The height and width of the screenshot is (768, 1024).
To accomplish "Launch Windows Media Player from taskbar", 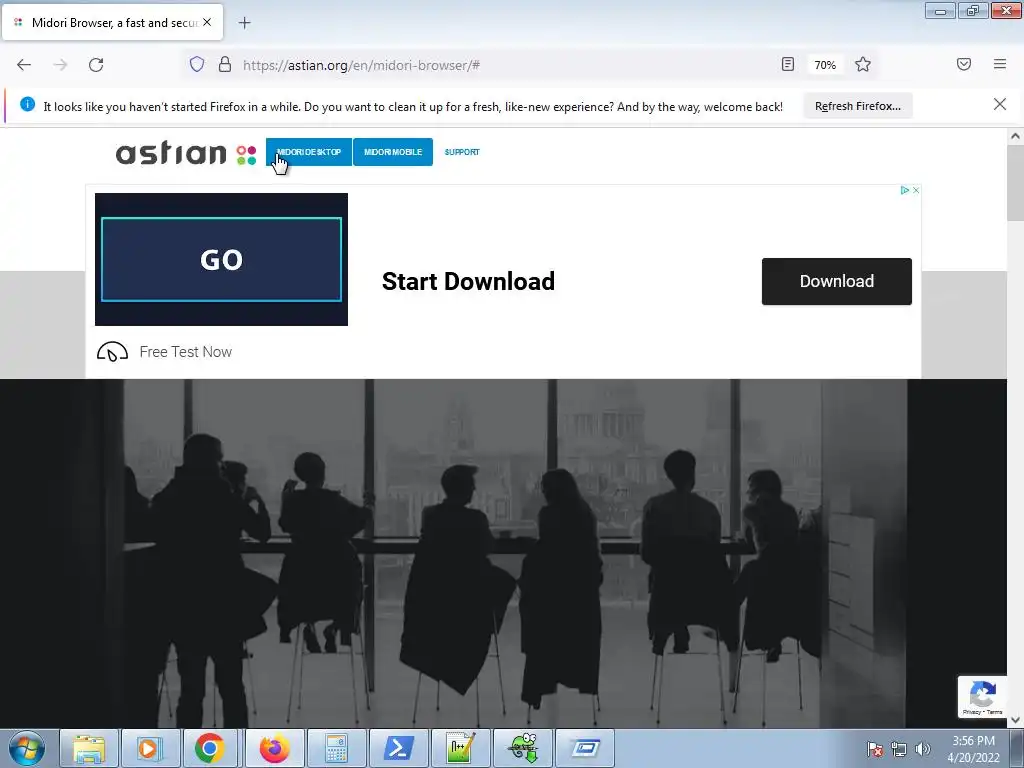I will coord(150,748).
